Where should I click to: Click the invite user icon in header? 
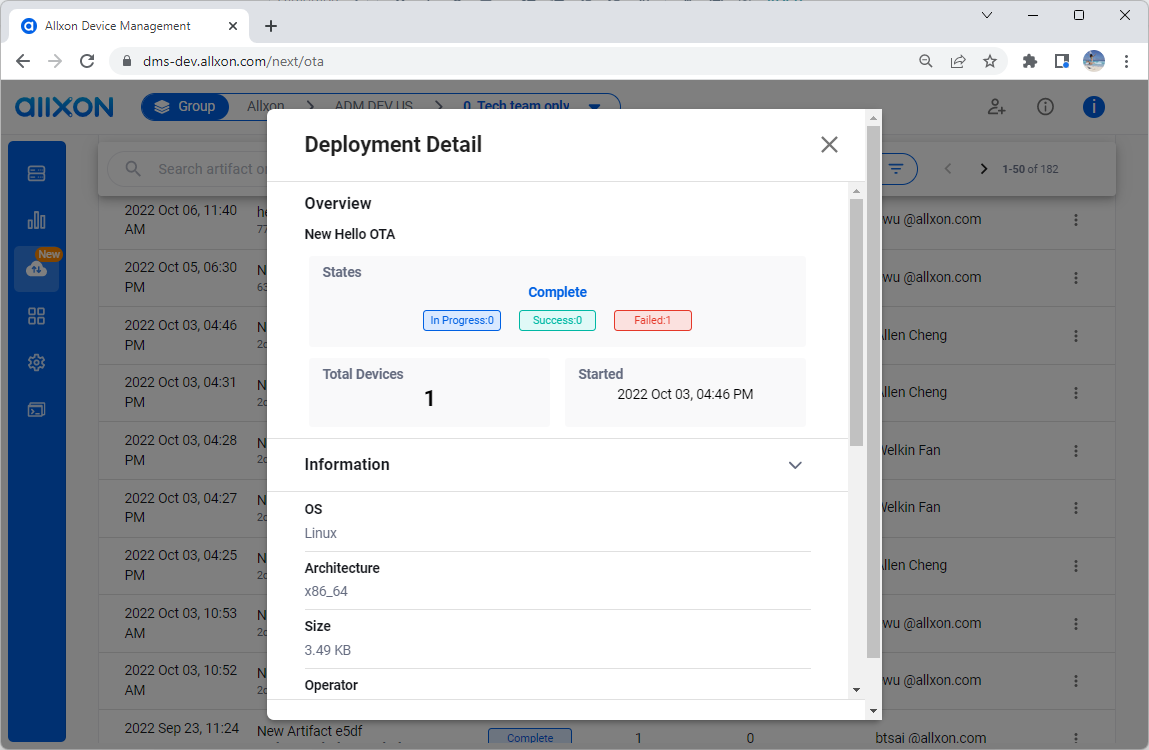click(x=997, y=106)
